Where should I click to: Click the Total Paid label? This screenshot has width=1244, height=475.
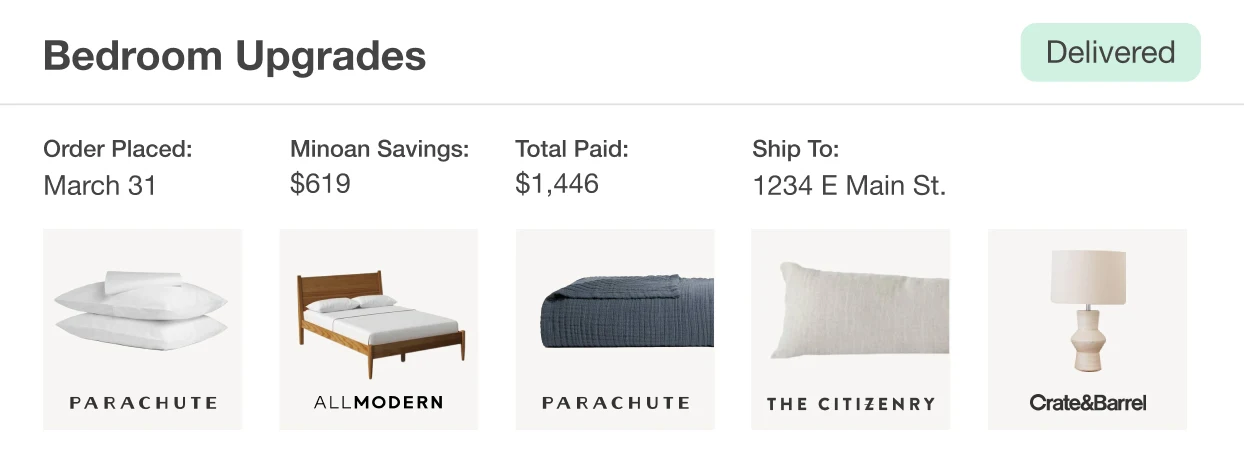click(571, 149)
